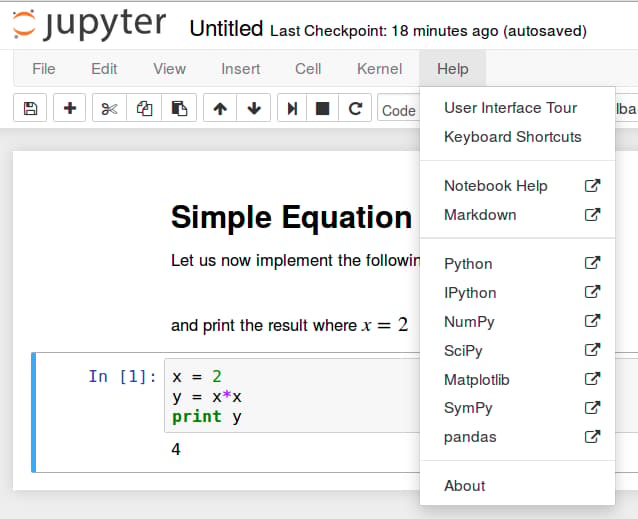
Task: Click the In [1]: prompt label
Action: (122, 376)
